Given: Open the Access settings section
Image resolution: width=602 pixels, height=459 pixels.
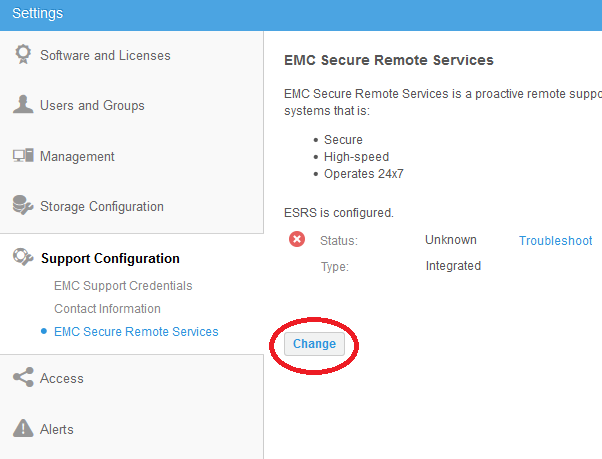Looking at the screenshot, I should (62, 378).
